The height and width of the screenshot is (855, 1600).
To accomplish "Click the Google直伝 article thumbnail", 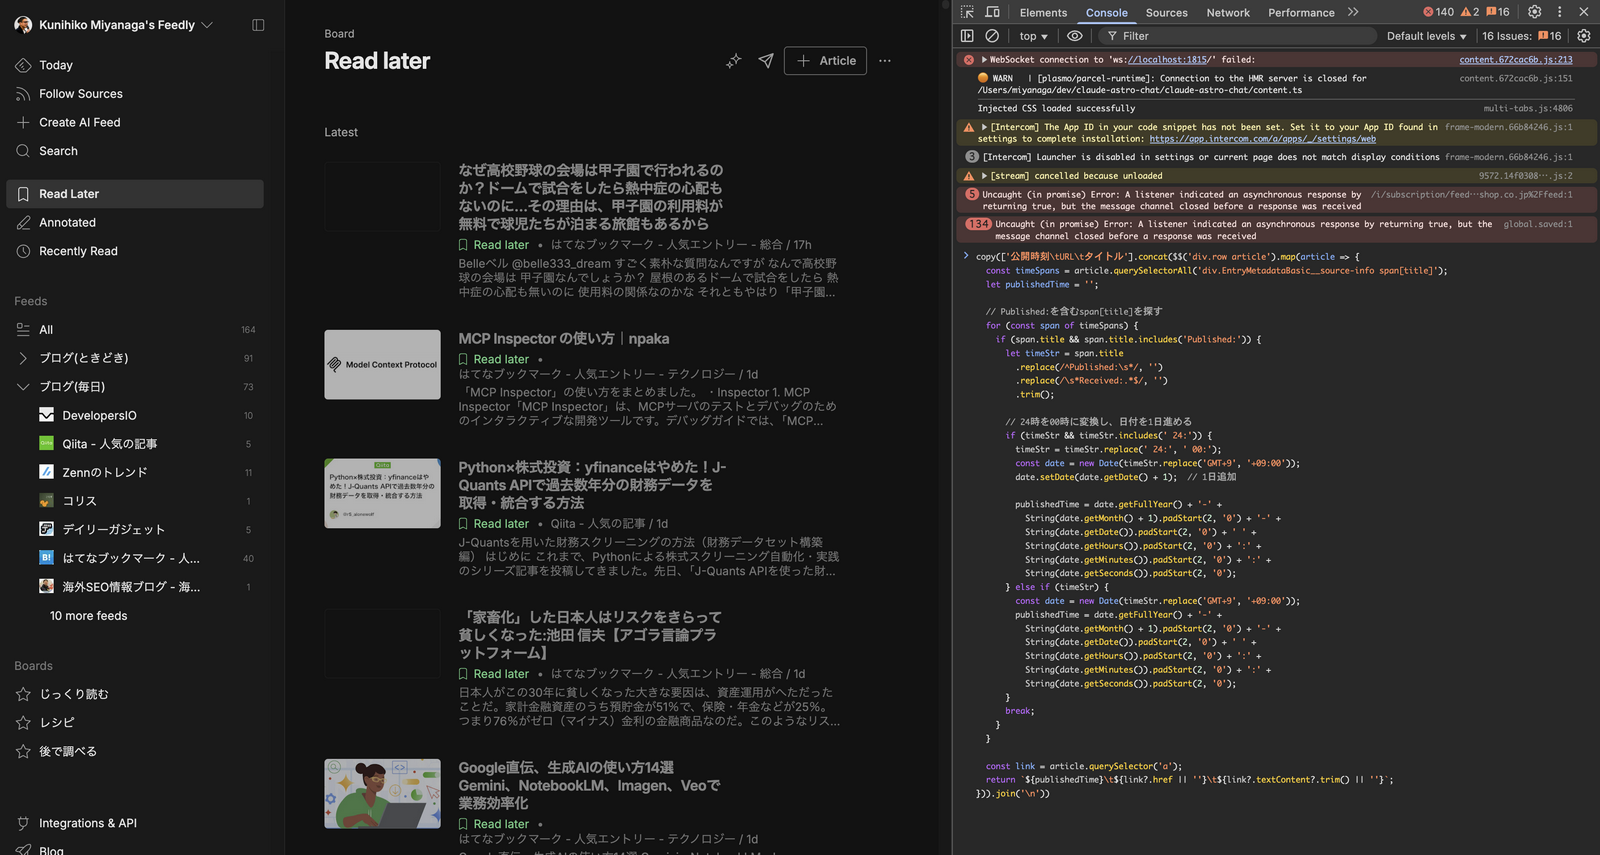I will (382, 793).
